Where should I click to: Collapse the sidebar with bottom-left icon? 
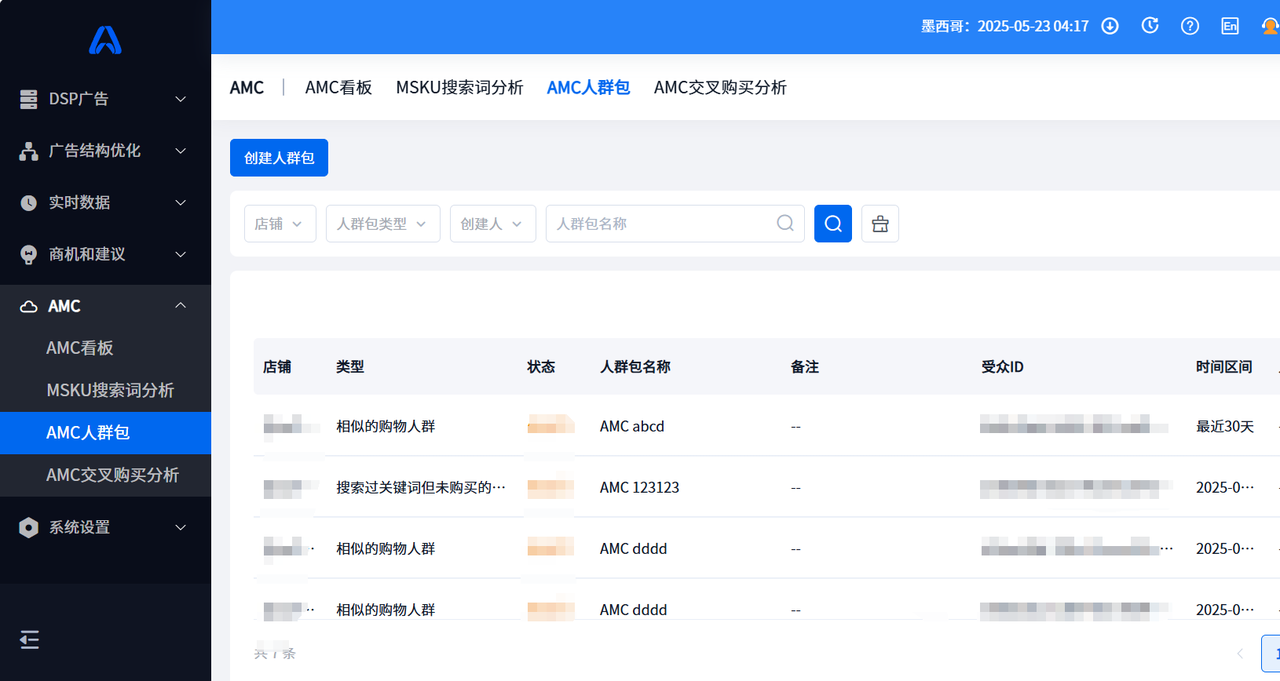(30, 640)
